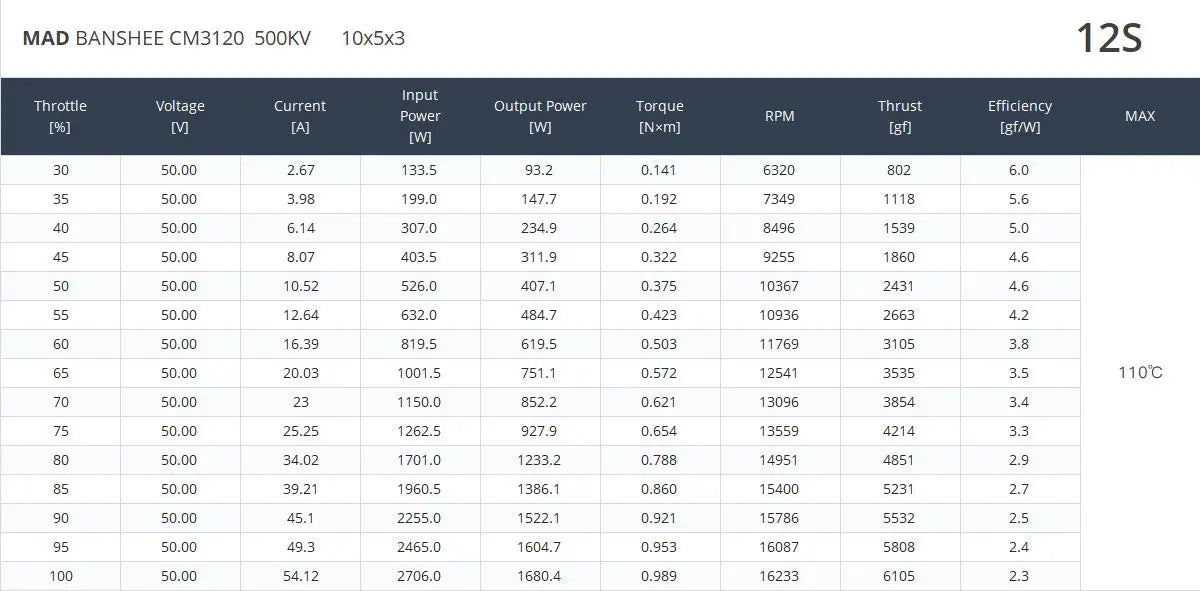Click the Output Power [W] header
The width and height of the screenshot is (1200, 591).
(x=540, y=116)
